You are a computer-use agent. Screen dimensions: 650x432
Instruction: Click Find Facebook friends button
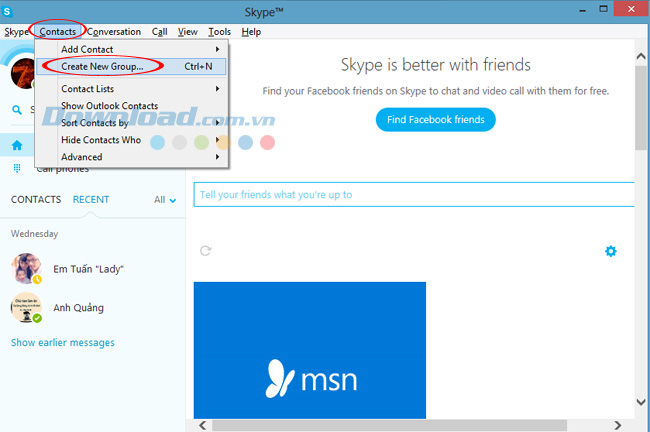point(435,119)
